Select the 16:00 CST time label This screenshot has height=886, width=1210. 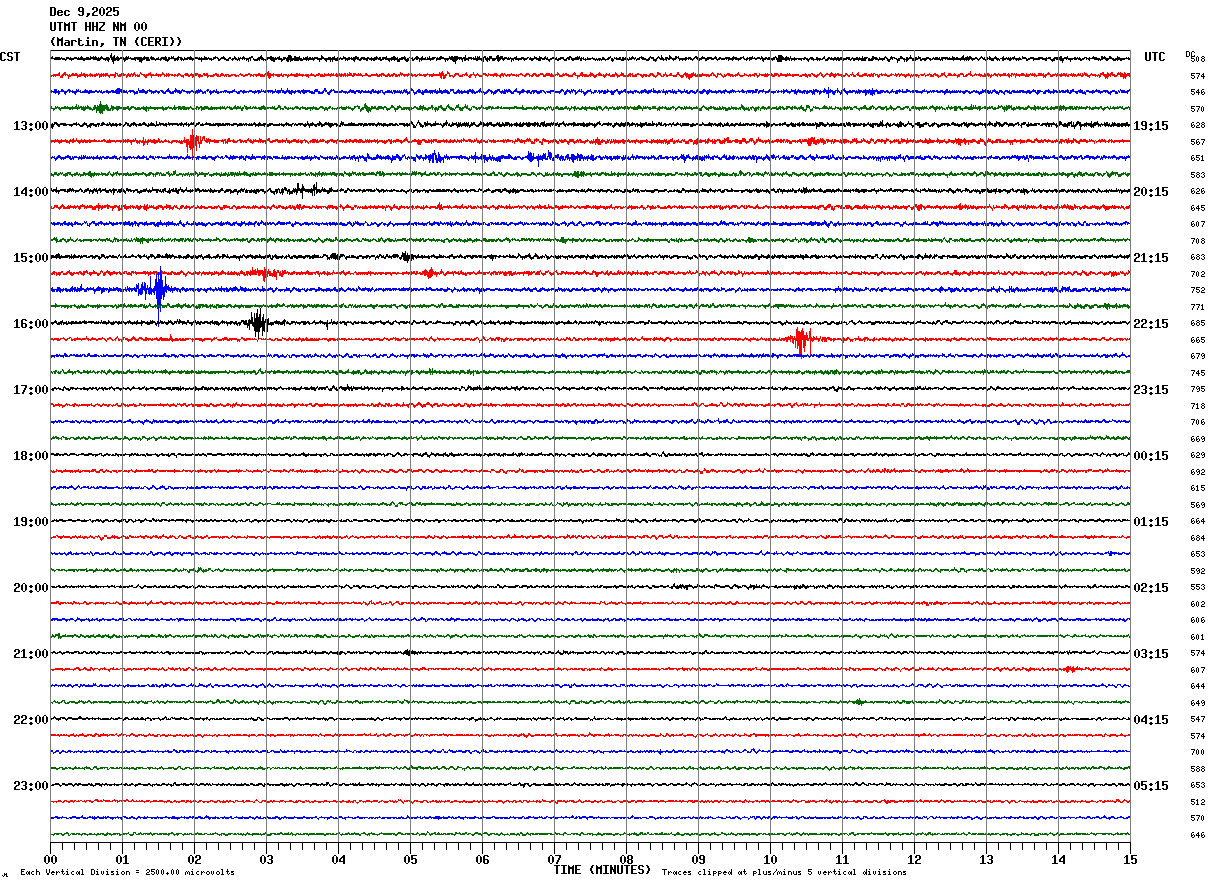pos(30,324)
